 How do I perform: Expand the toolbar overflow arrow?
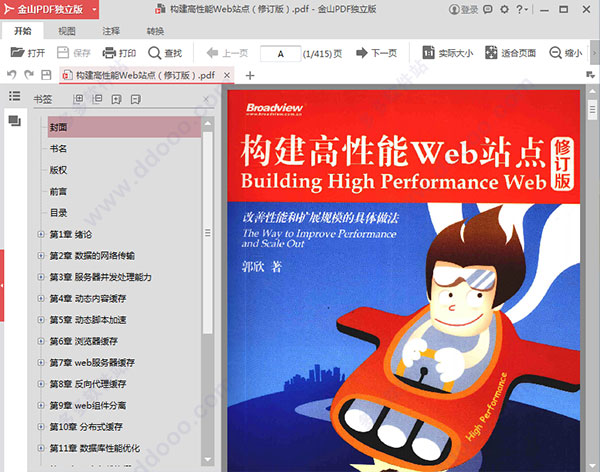point(594,53)
